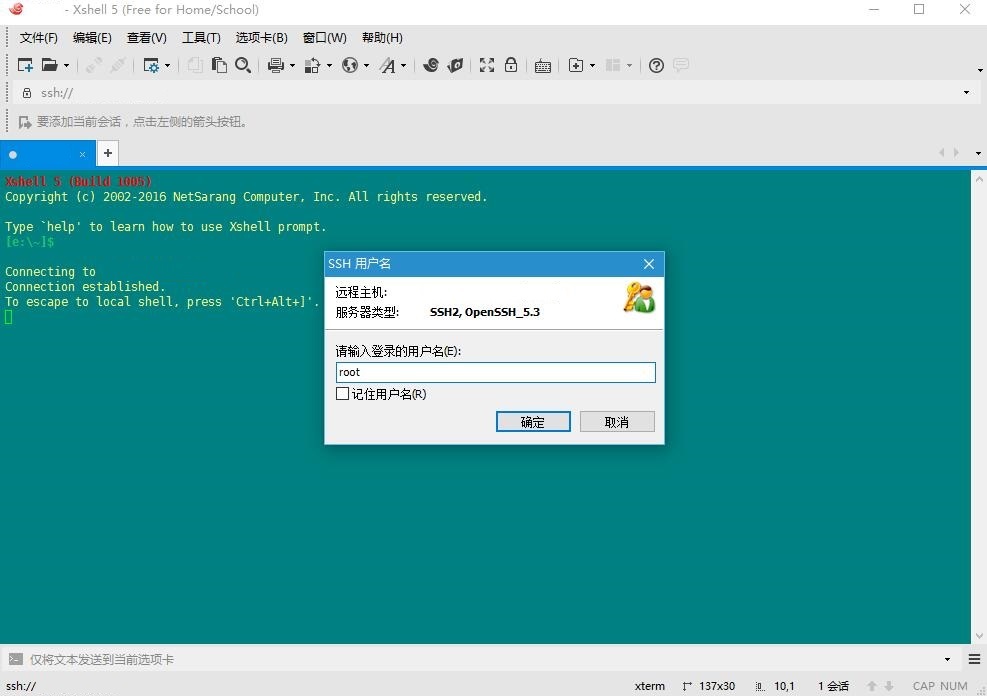Click the New session toolbar icon
Viewport: 987px width, 696px height.
pos(25,65)
